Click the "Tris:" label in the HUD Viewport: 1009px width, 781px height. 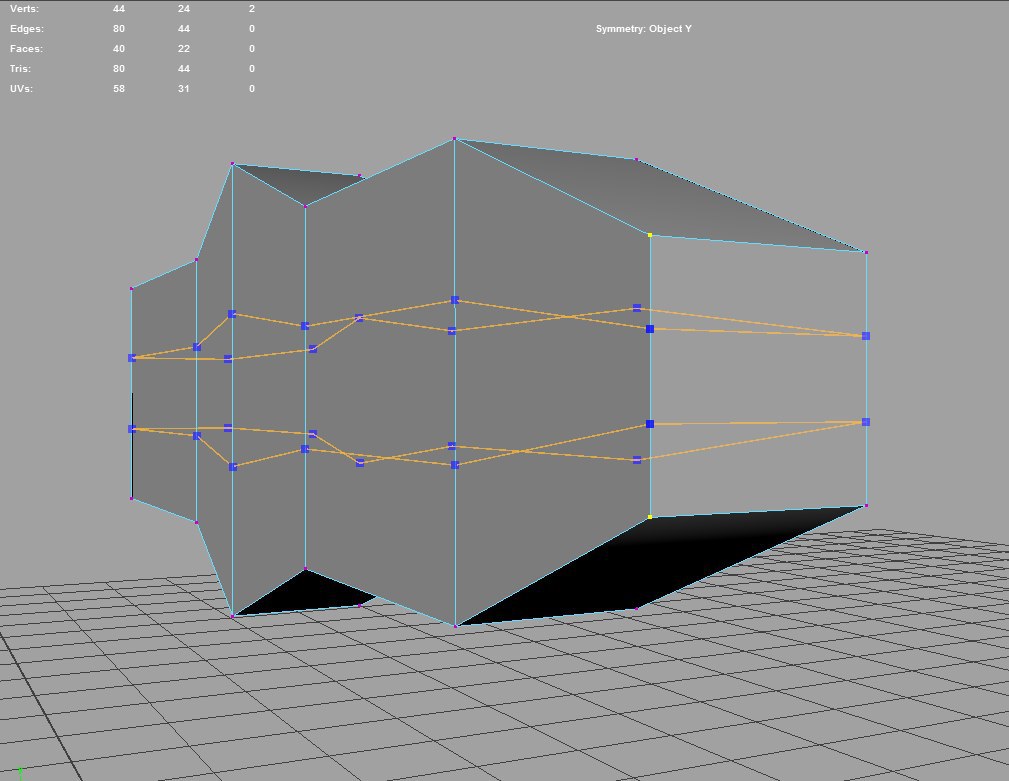pos(21,69)
